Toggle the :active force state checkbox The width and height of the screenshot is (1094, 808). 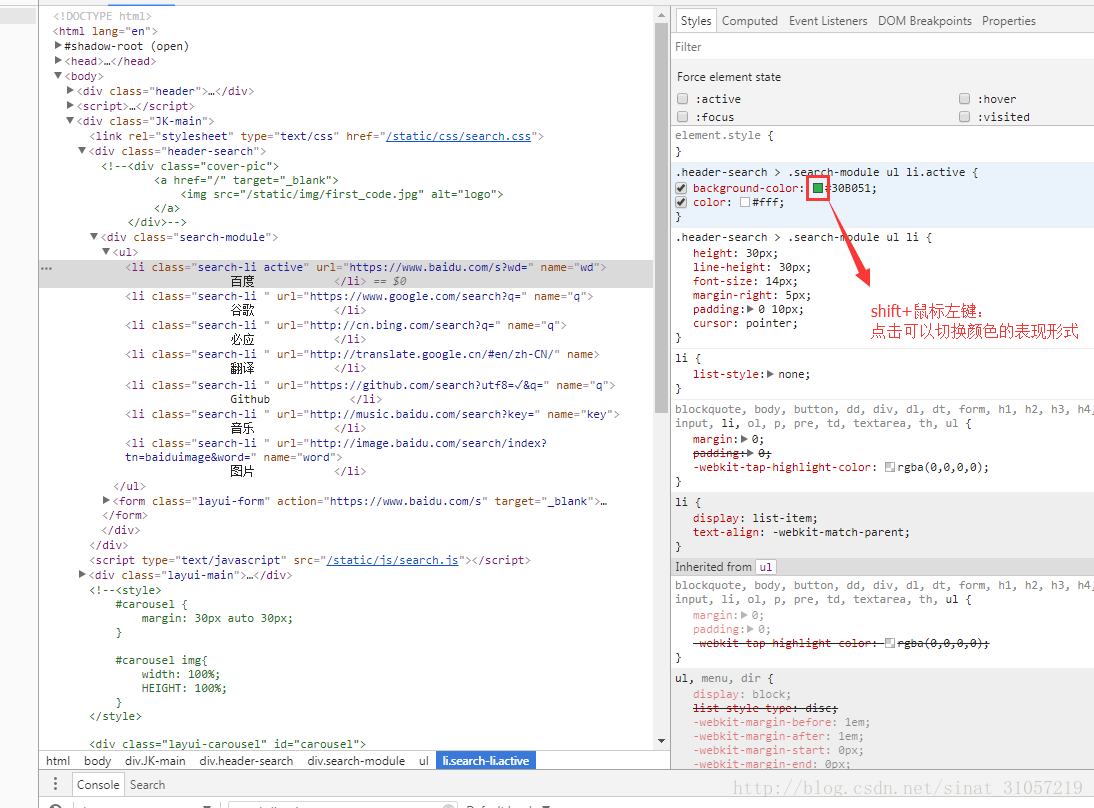pyautogui.click(x=682, y=99)
